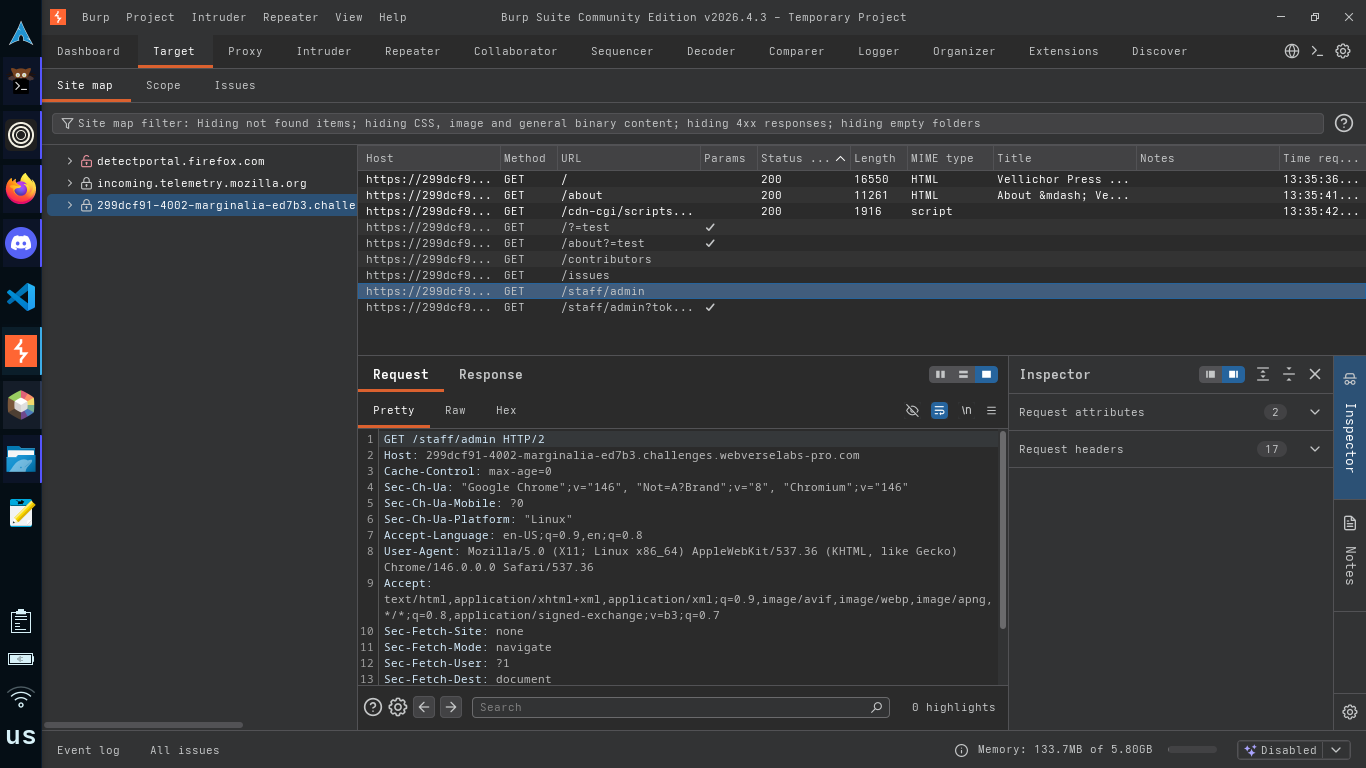Click the site map filter bar
The width and height of the screenshot is (1366, 768).
tap(688, 123)
